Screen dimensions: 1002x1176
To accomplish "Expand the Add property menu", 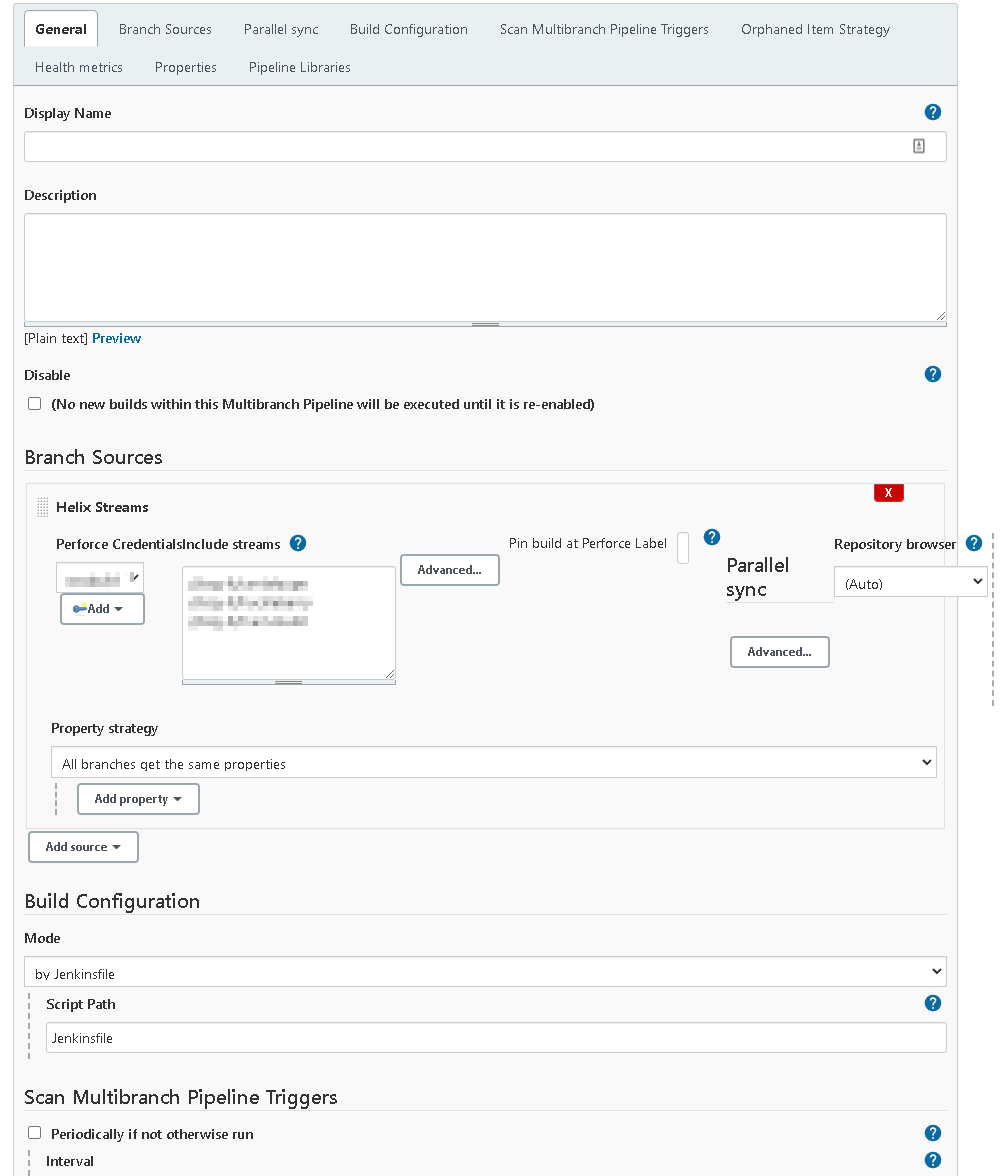I will click(x=138, y=799).
